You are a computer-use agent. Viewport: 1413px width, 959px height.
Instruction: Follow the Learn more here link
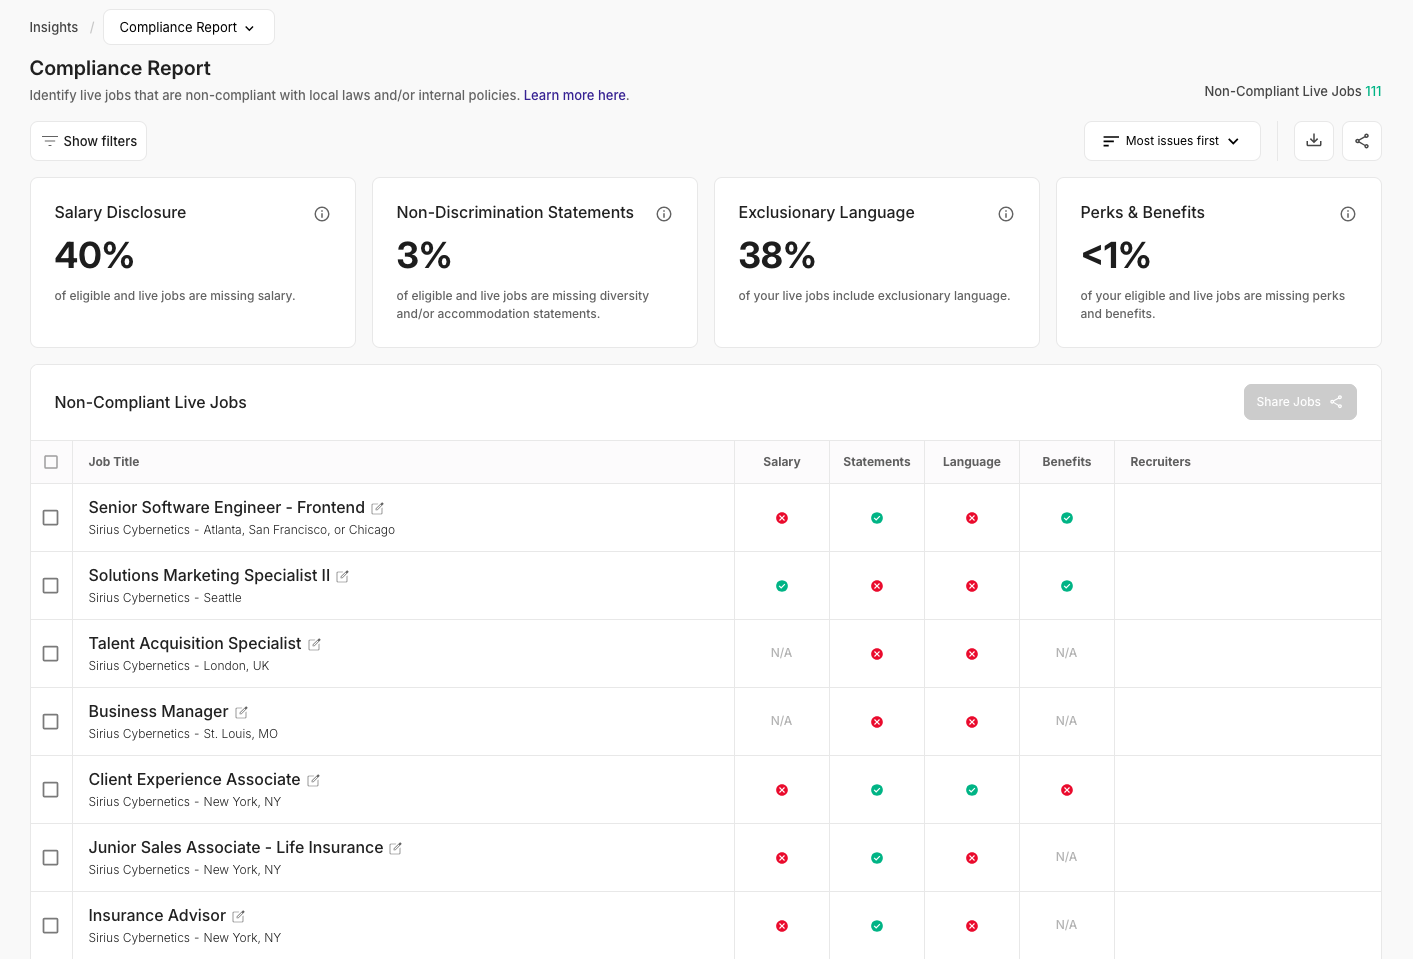point(575,96)
